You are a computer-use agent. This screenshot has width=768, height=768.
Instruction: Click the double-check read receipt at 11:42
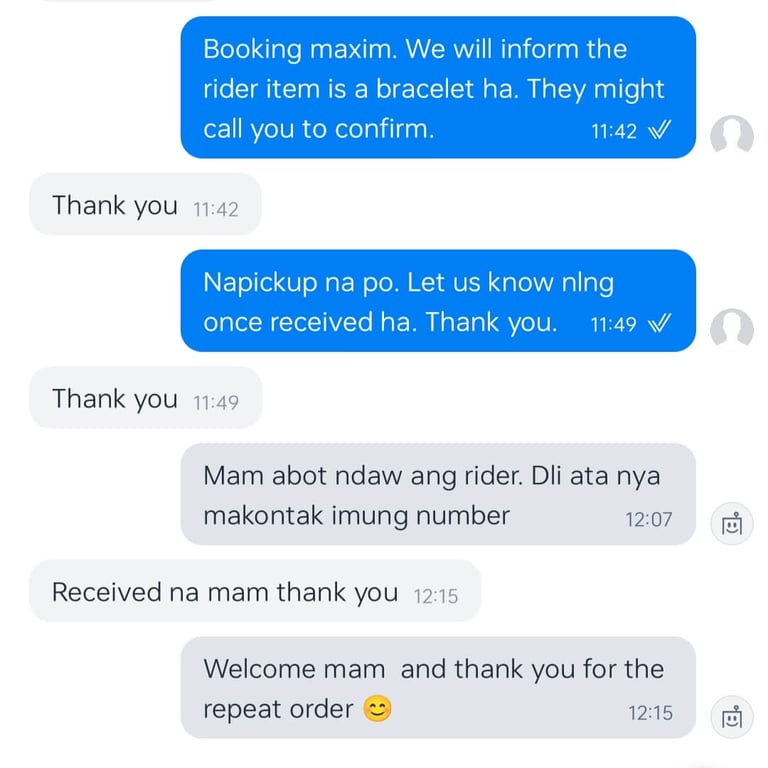659,130
